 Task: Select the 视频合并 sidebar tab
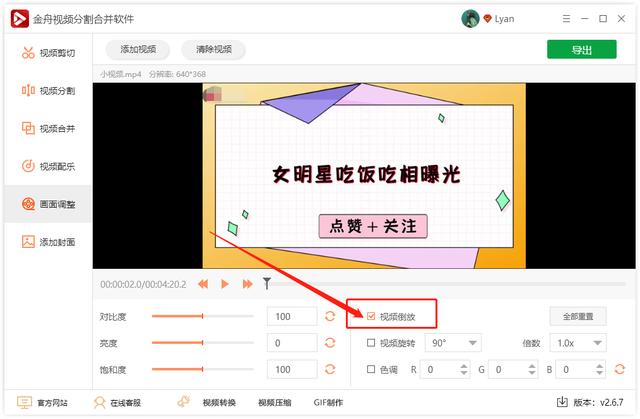[47, 128]
